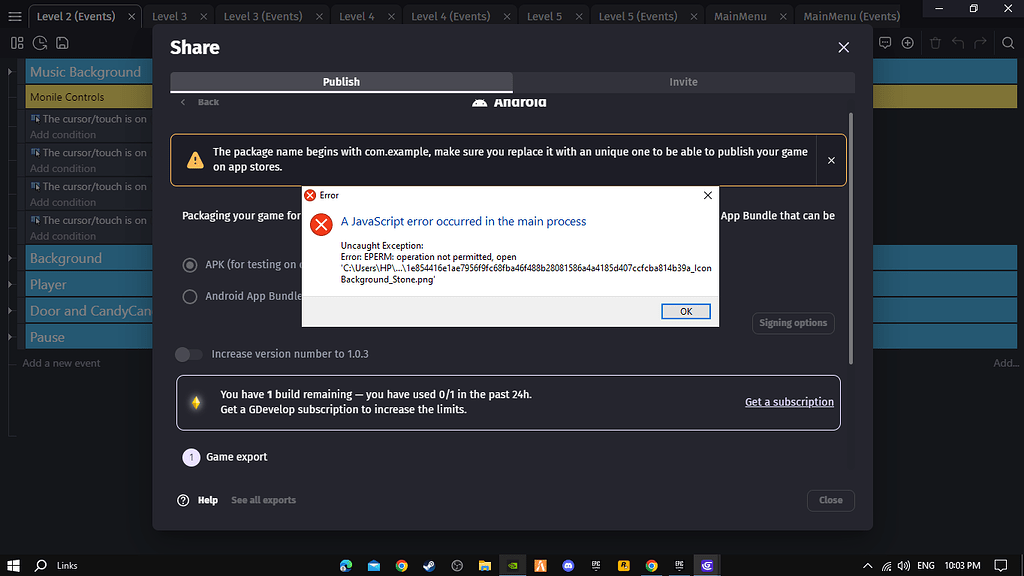Close the Error dialog with X
1024x576 pixels.
[x=707, y=195]
